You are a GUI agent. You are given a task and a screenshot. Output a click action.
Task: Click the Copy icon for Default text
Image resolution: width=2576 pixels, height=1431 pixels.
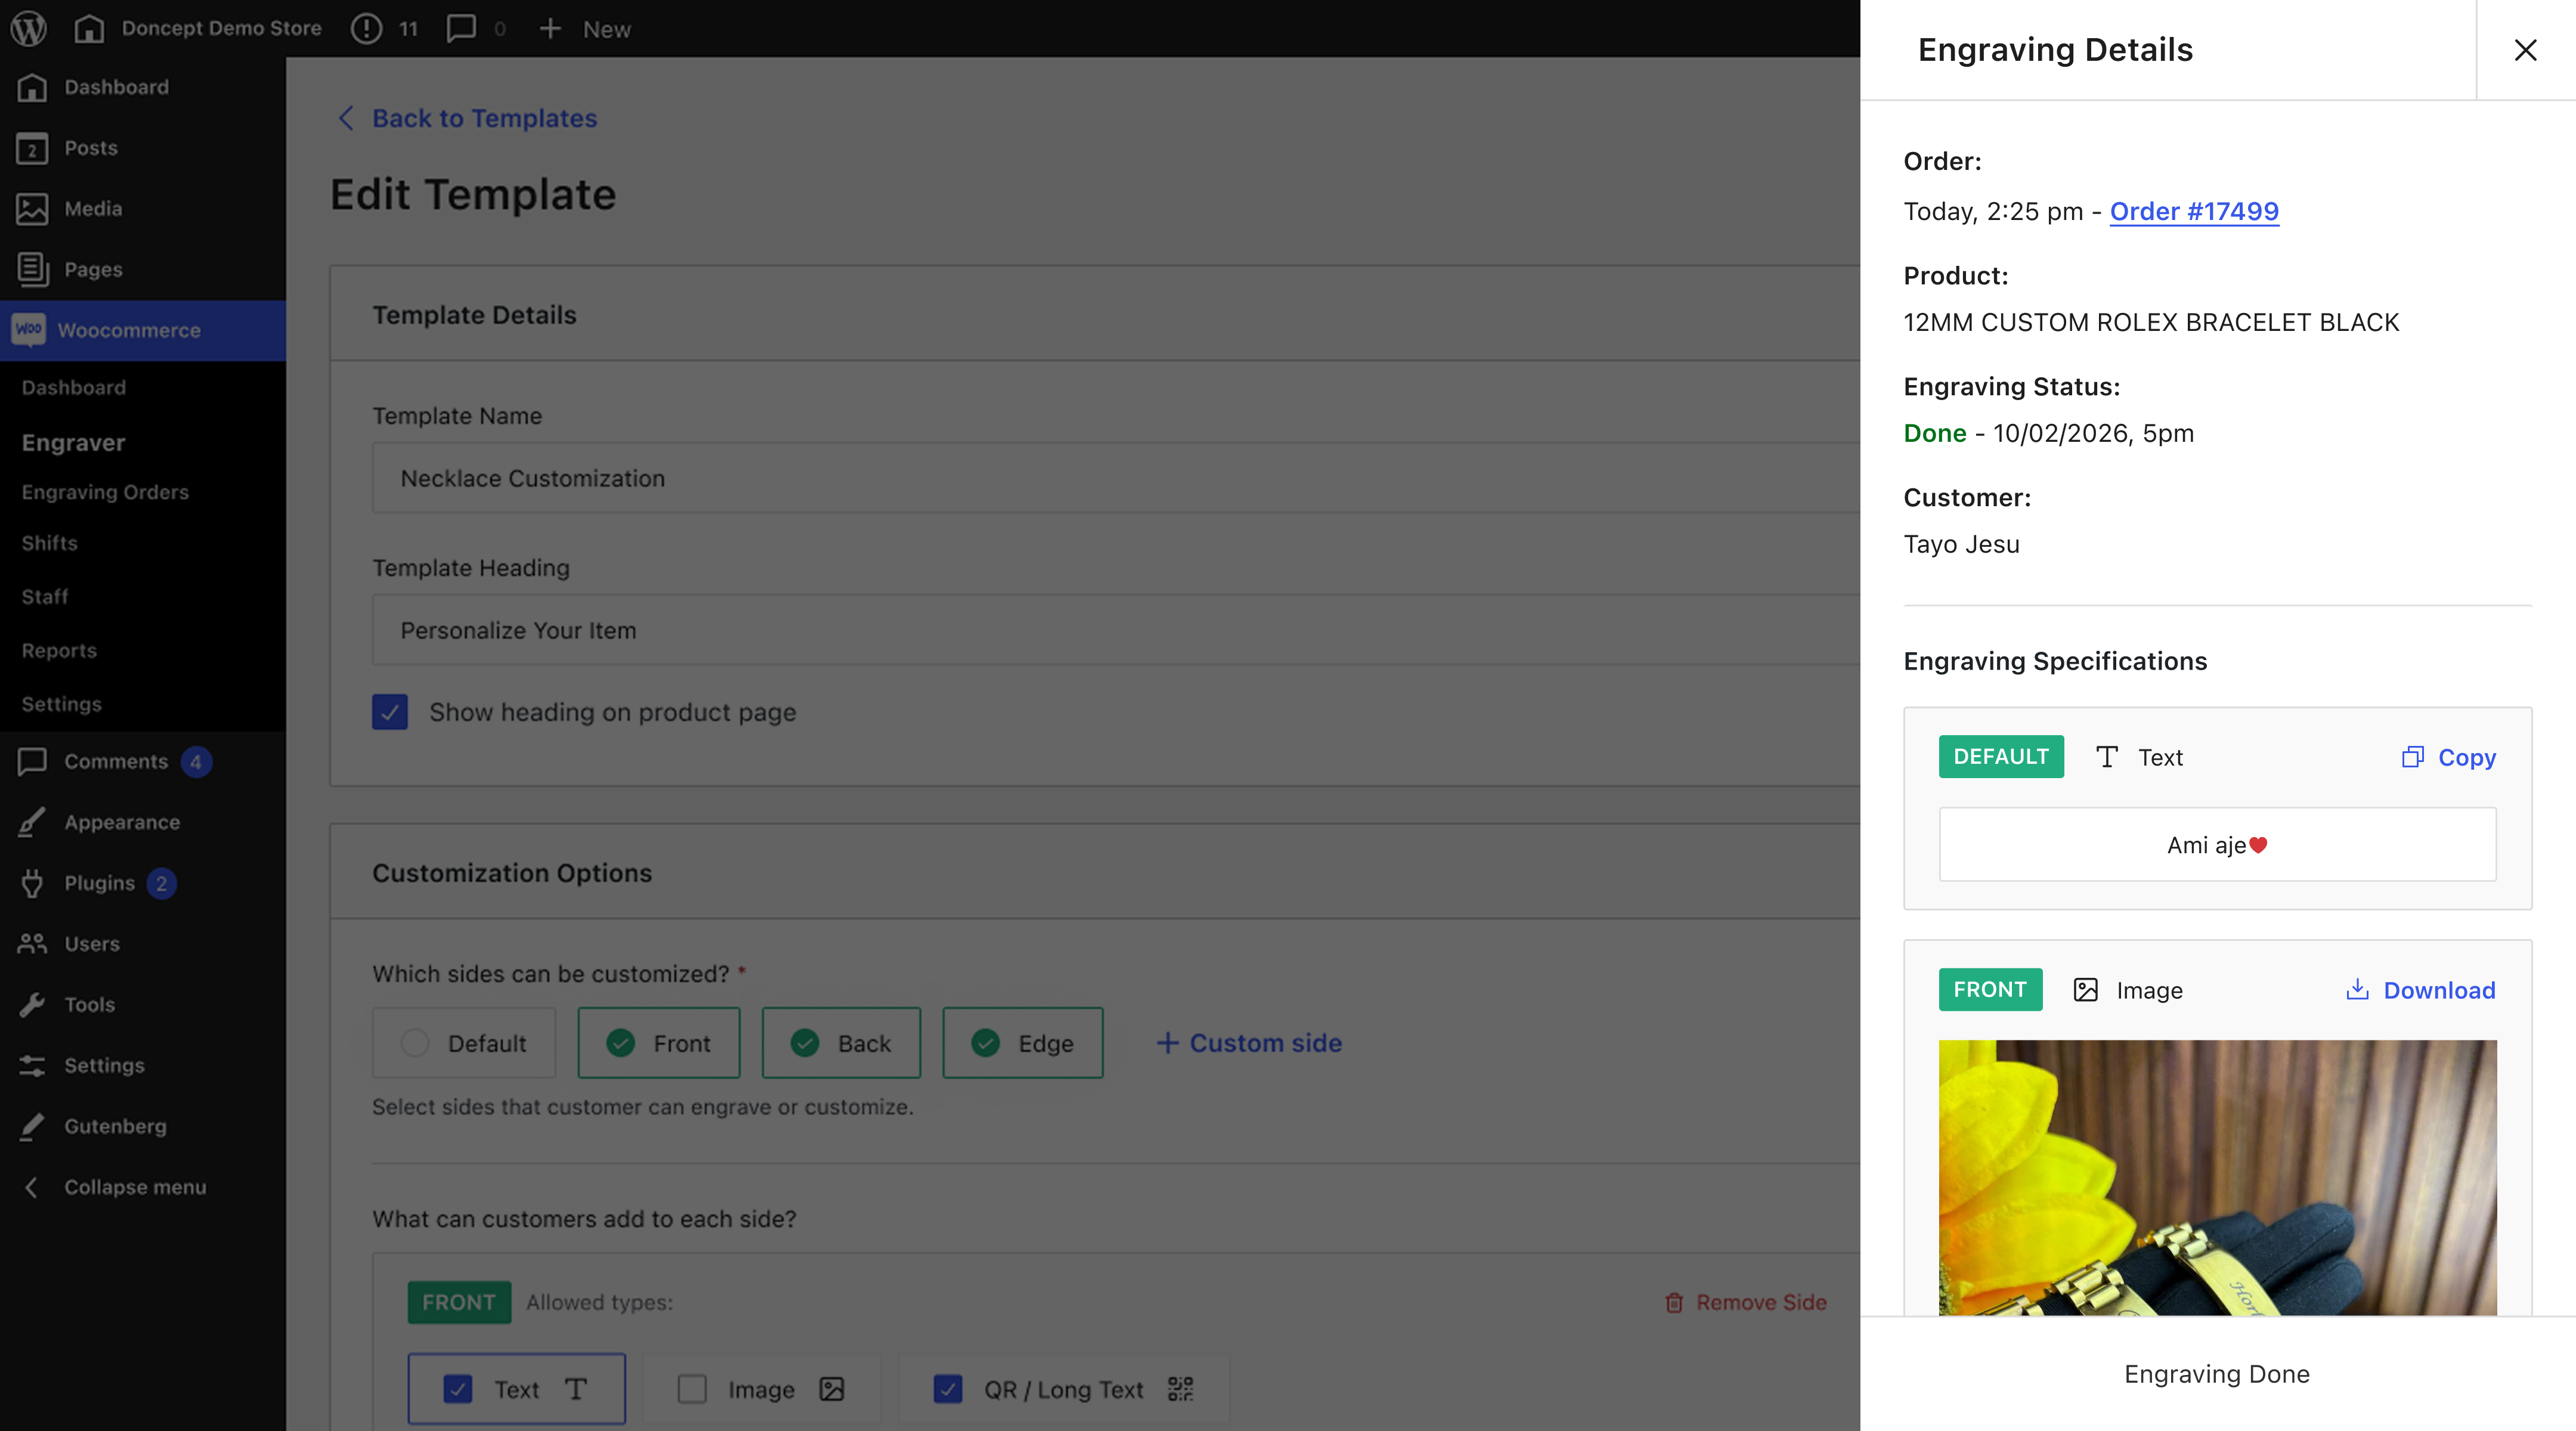(2412, 757)
